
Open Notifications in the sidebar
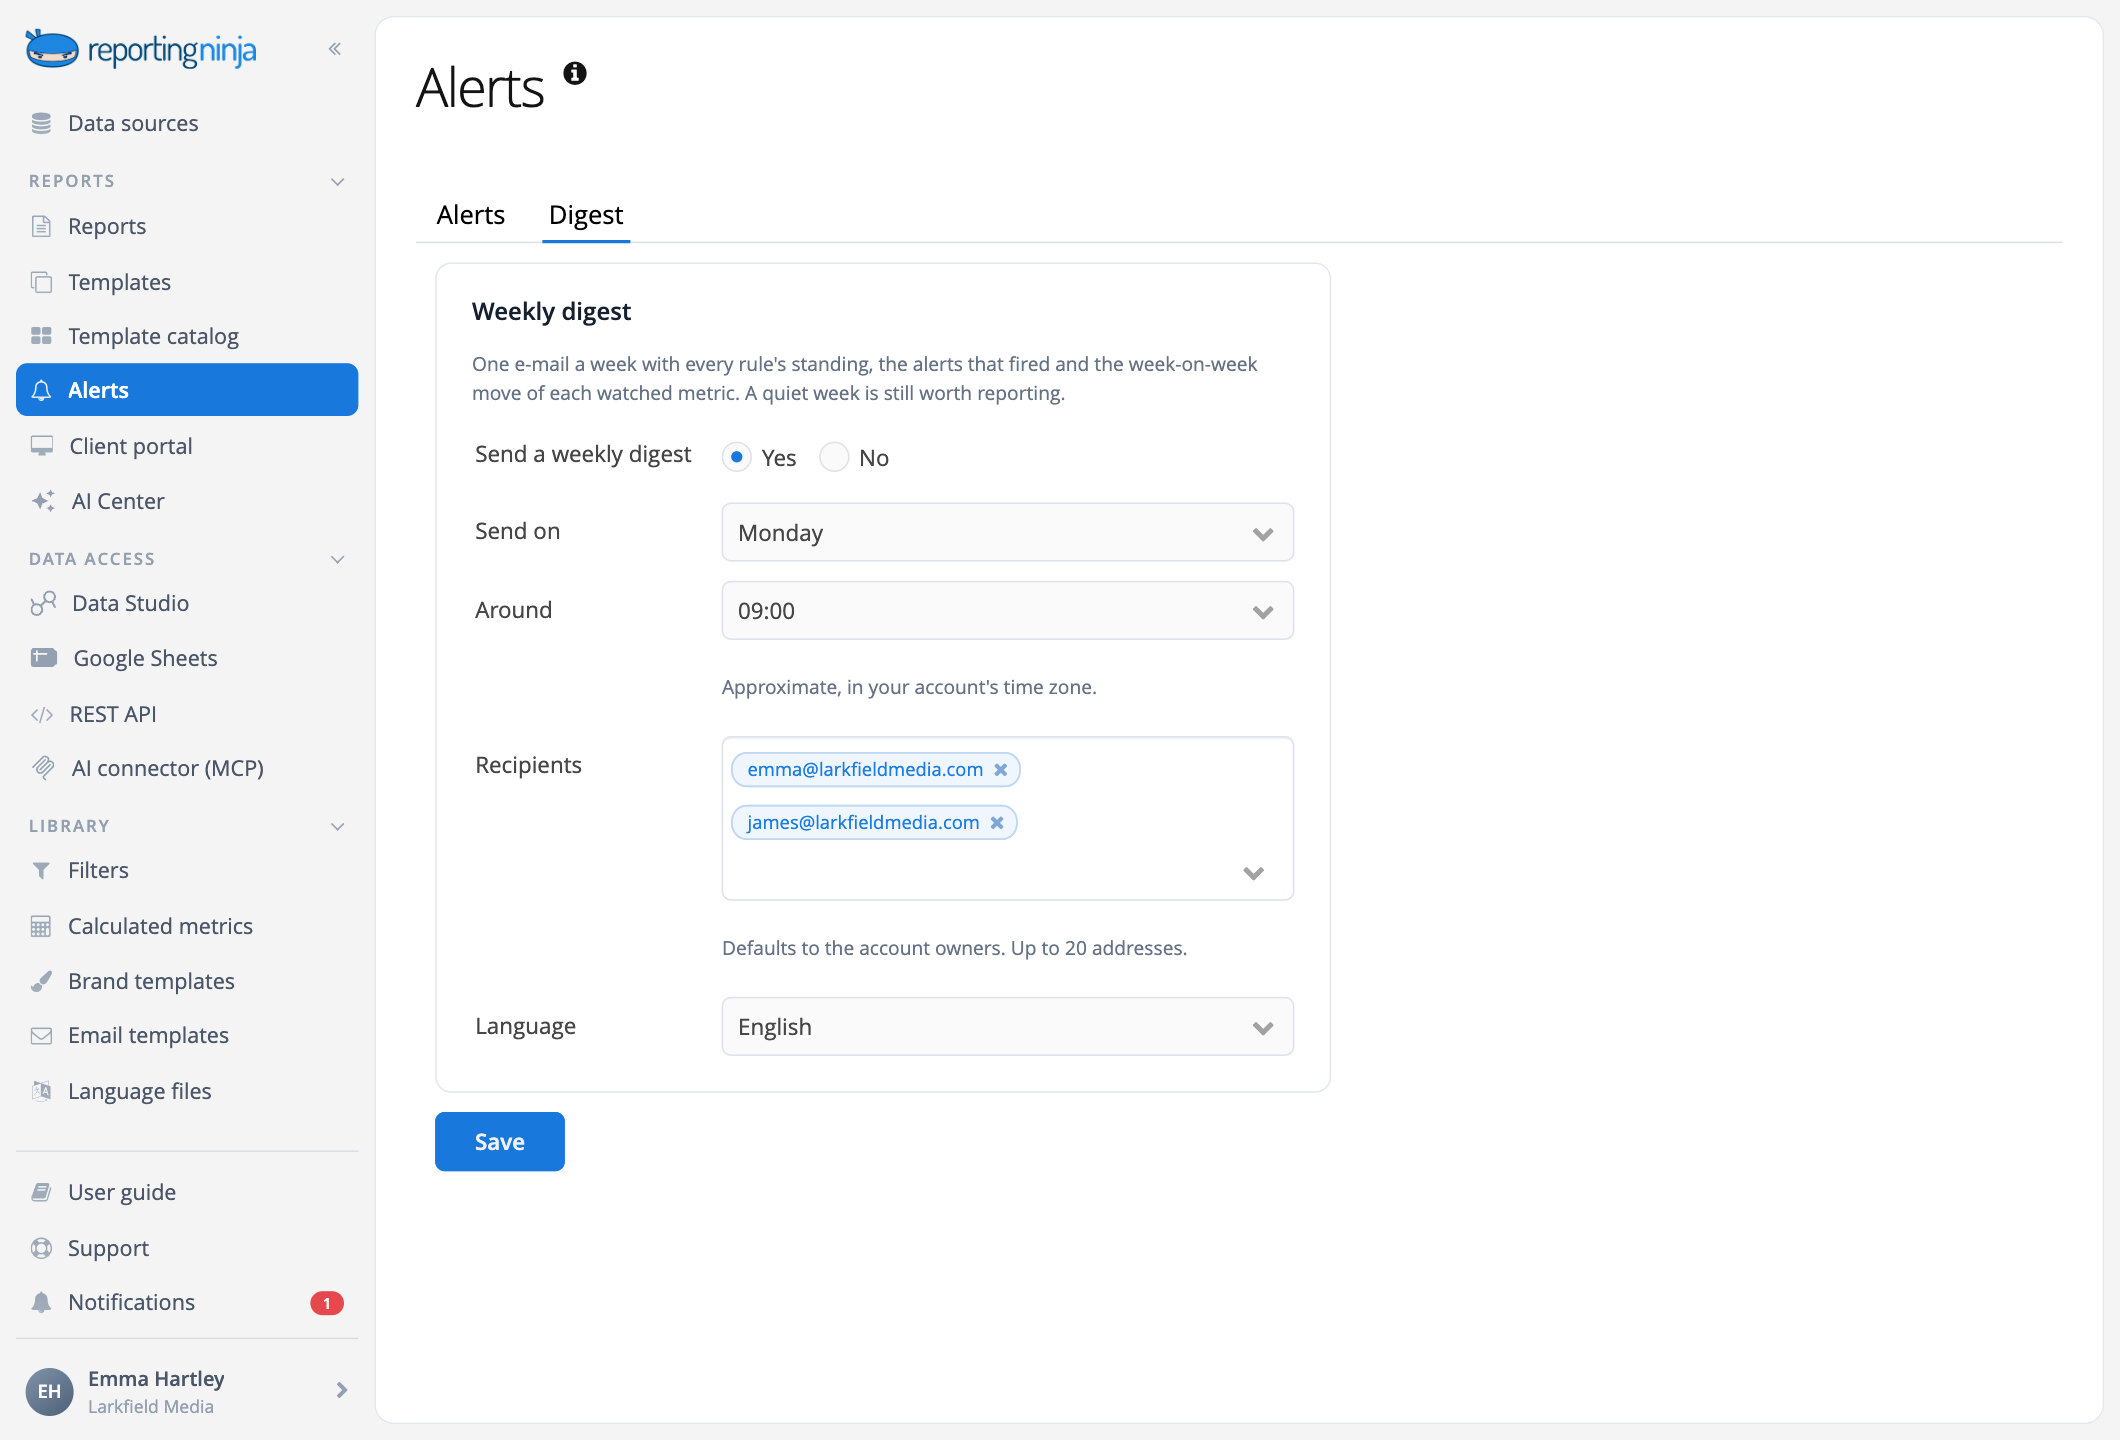pyautogui.click(x=187, y=1302)
